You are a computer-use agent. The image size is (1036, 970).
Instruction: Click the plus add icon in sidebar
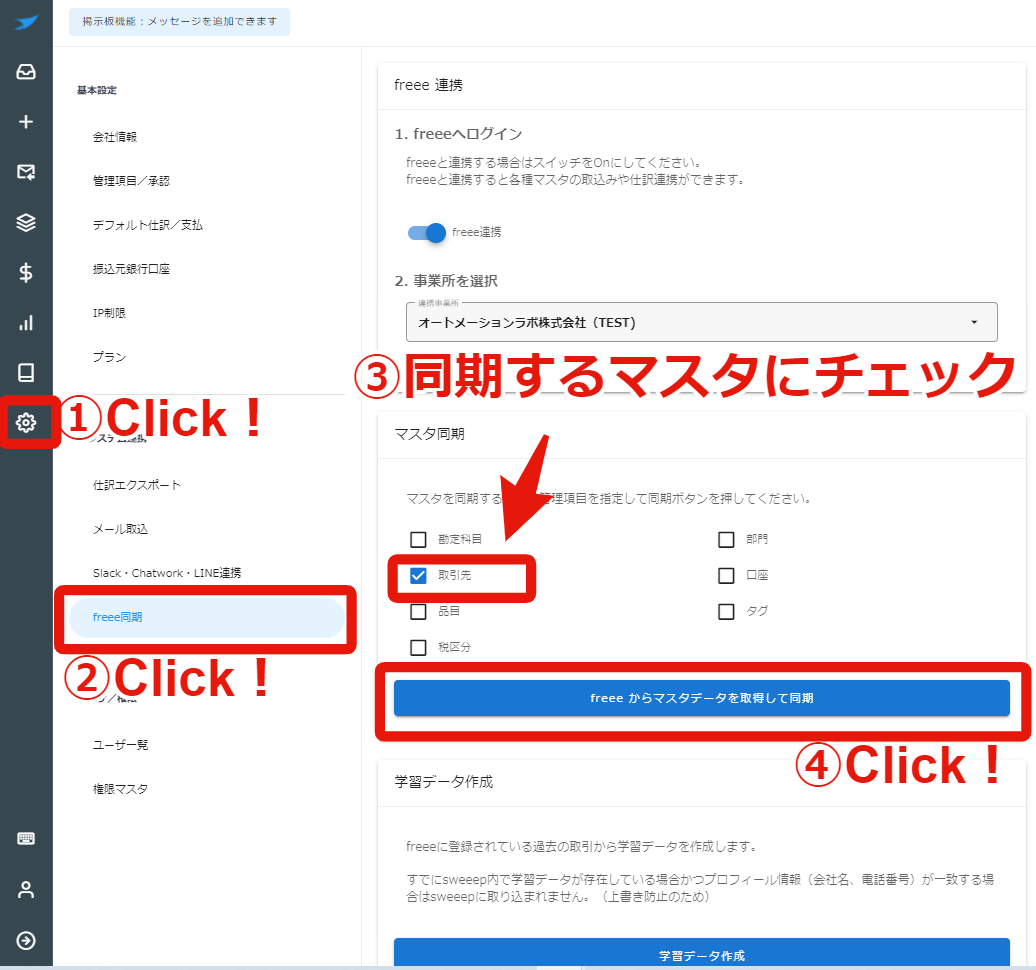[x=26, y=122]
